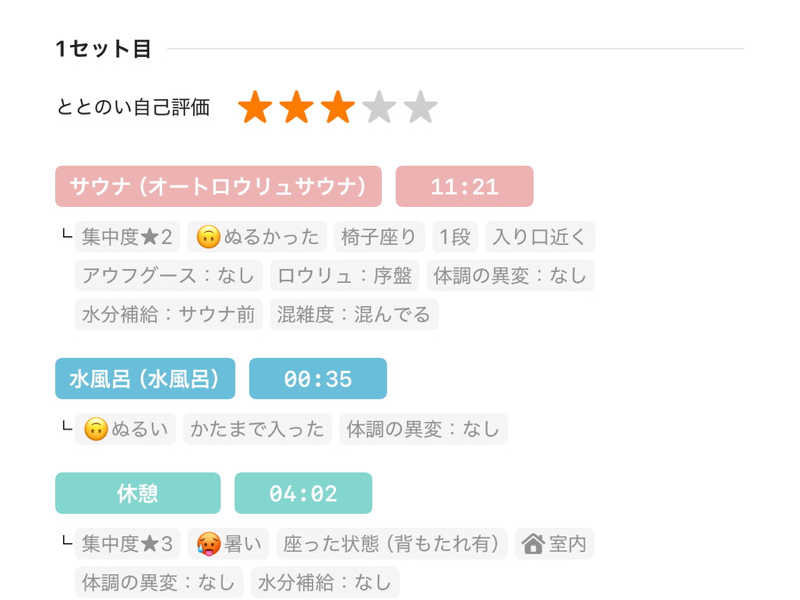800x600 pixels.
Task: Click the fourth gray rating star
Action: point(379,107)
